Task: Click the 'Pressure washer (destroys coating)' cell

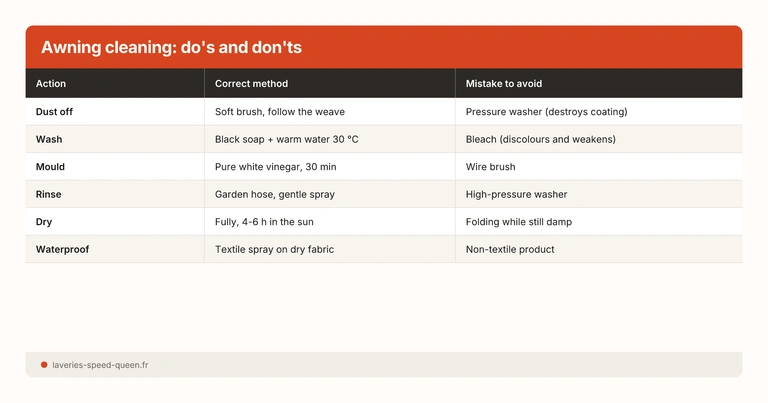Action: point(546,112)
